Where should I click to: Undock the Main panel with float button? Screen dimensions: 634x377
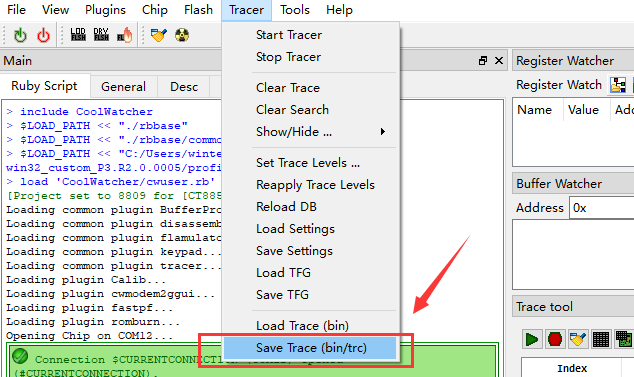click(x=483, y=61)
